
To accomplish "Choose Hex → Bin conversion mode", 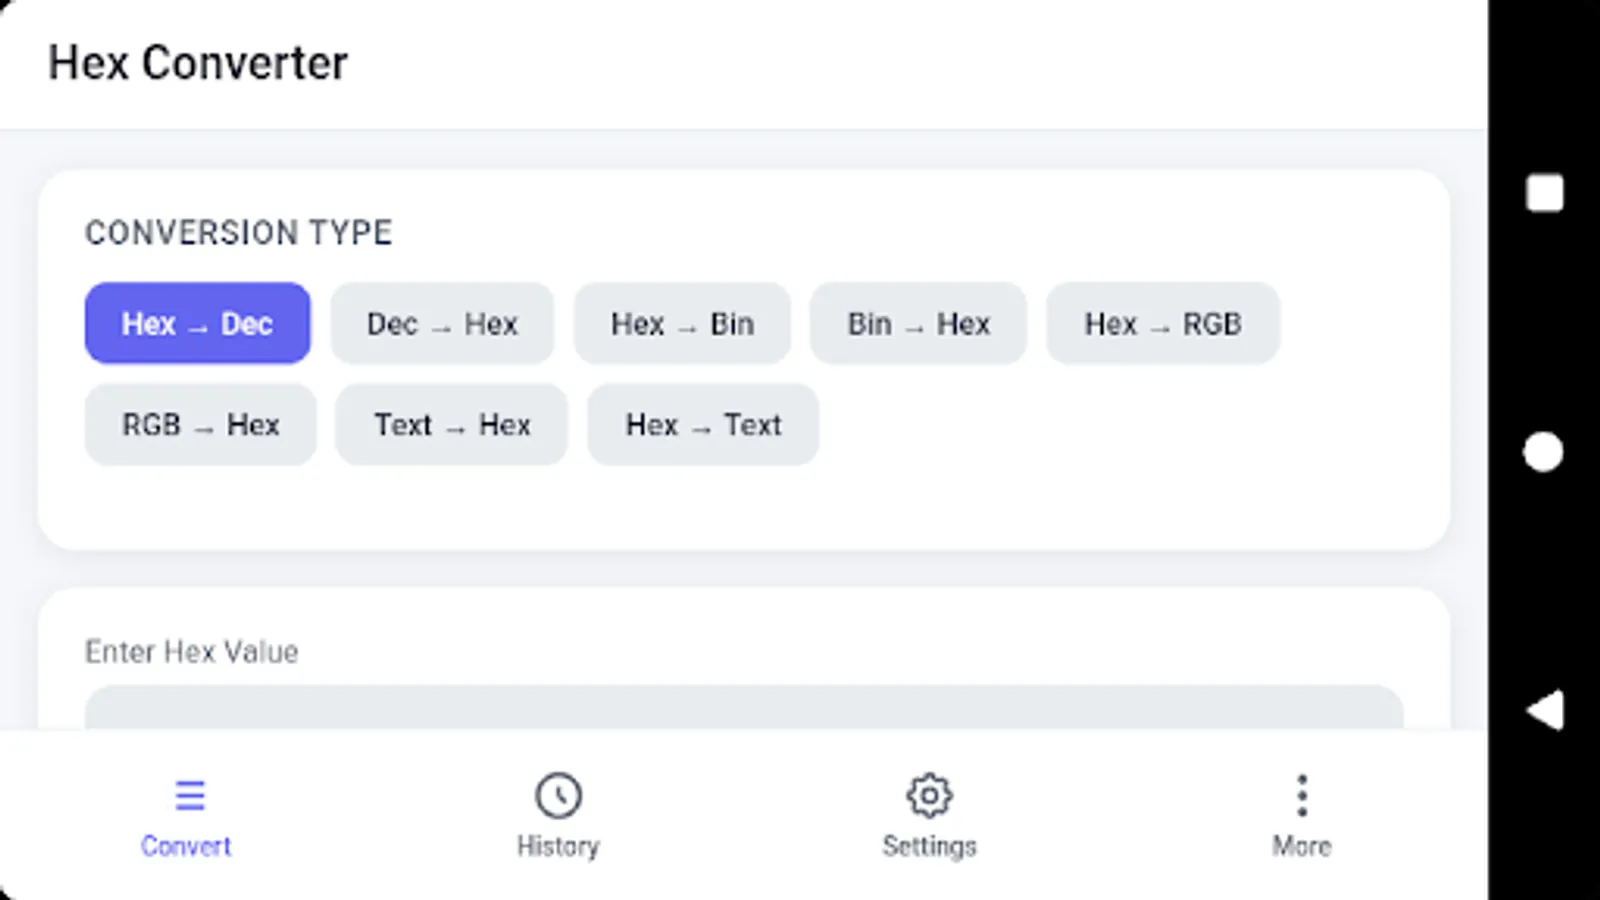I will pos(682,323).
